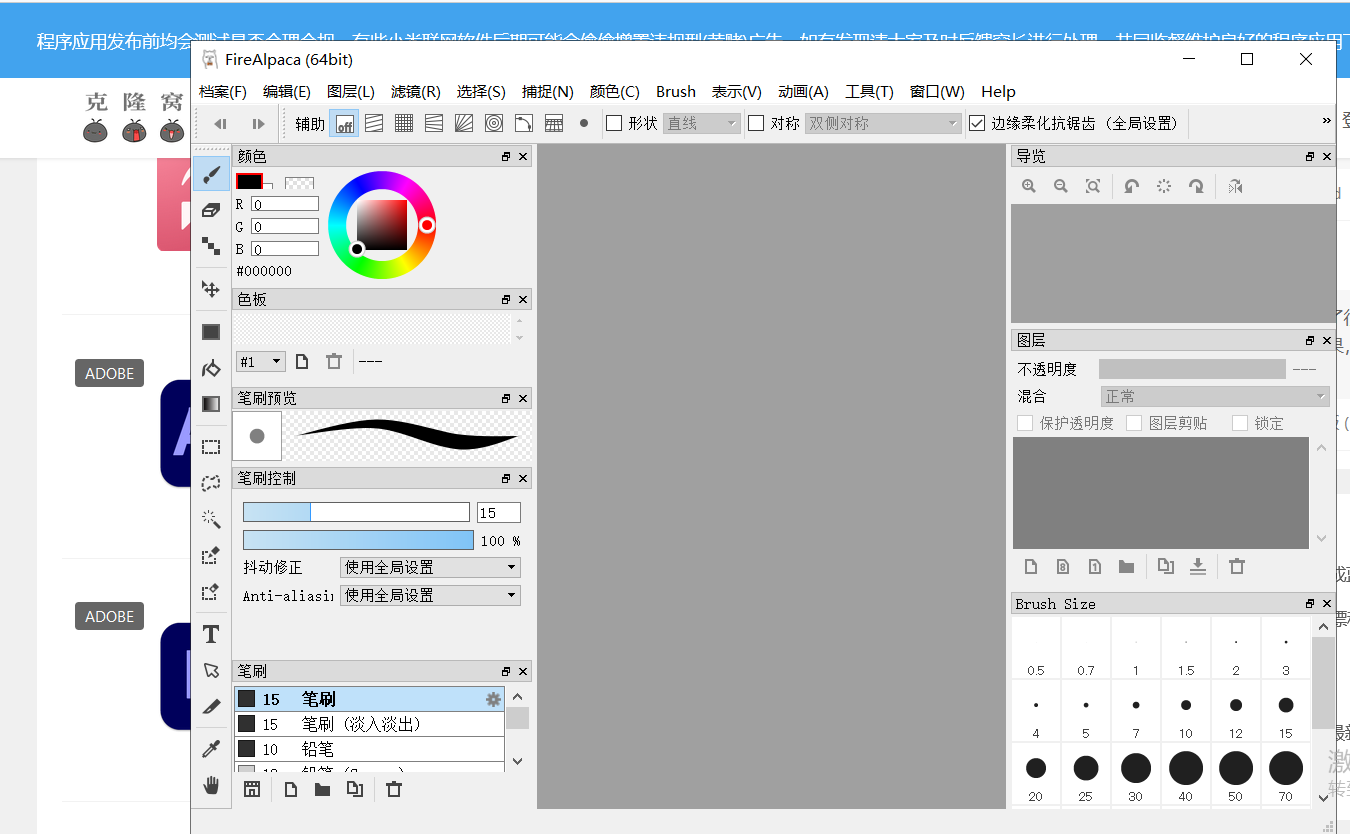Delete the brush using the brush panel trash
1350x834 pixels.
(394, 789)
